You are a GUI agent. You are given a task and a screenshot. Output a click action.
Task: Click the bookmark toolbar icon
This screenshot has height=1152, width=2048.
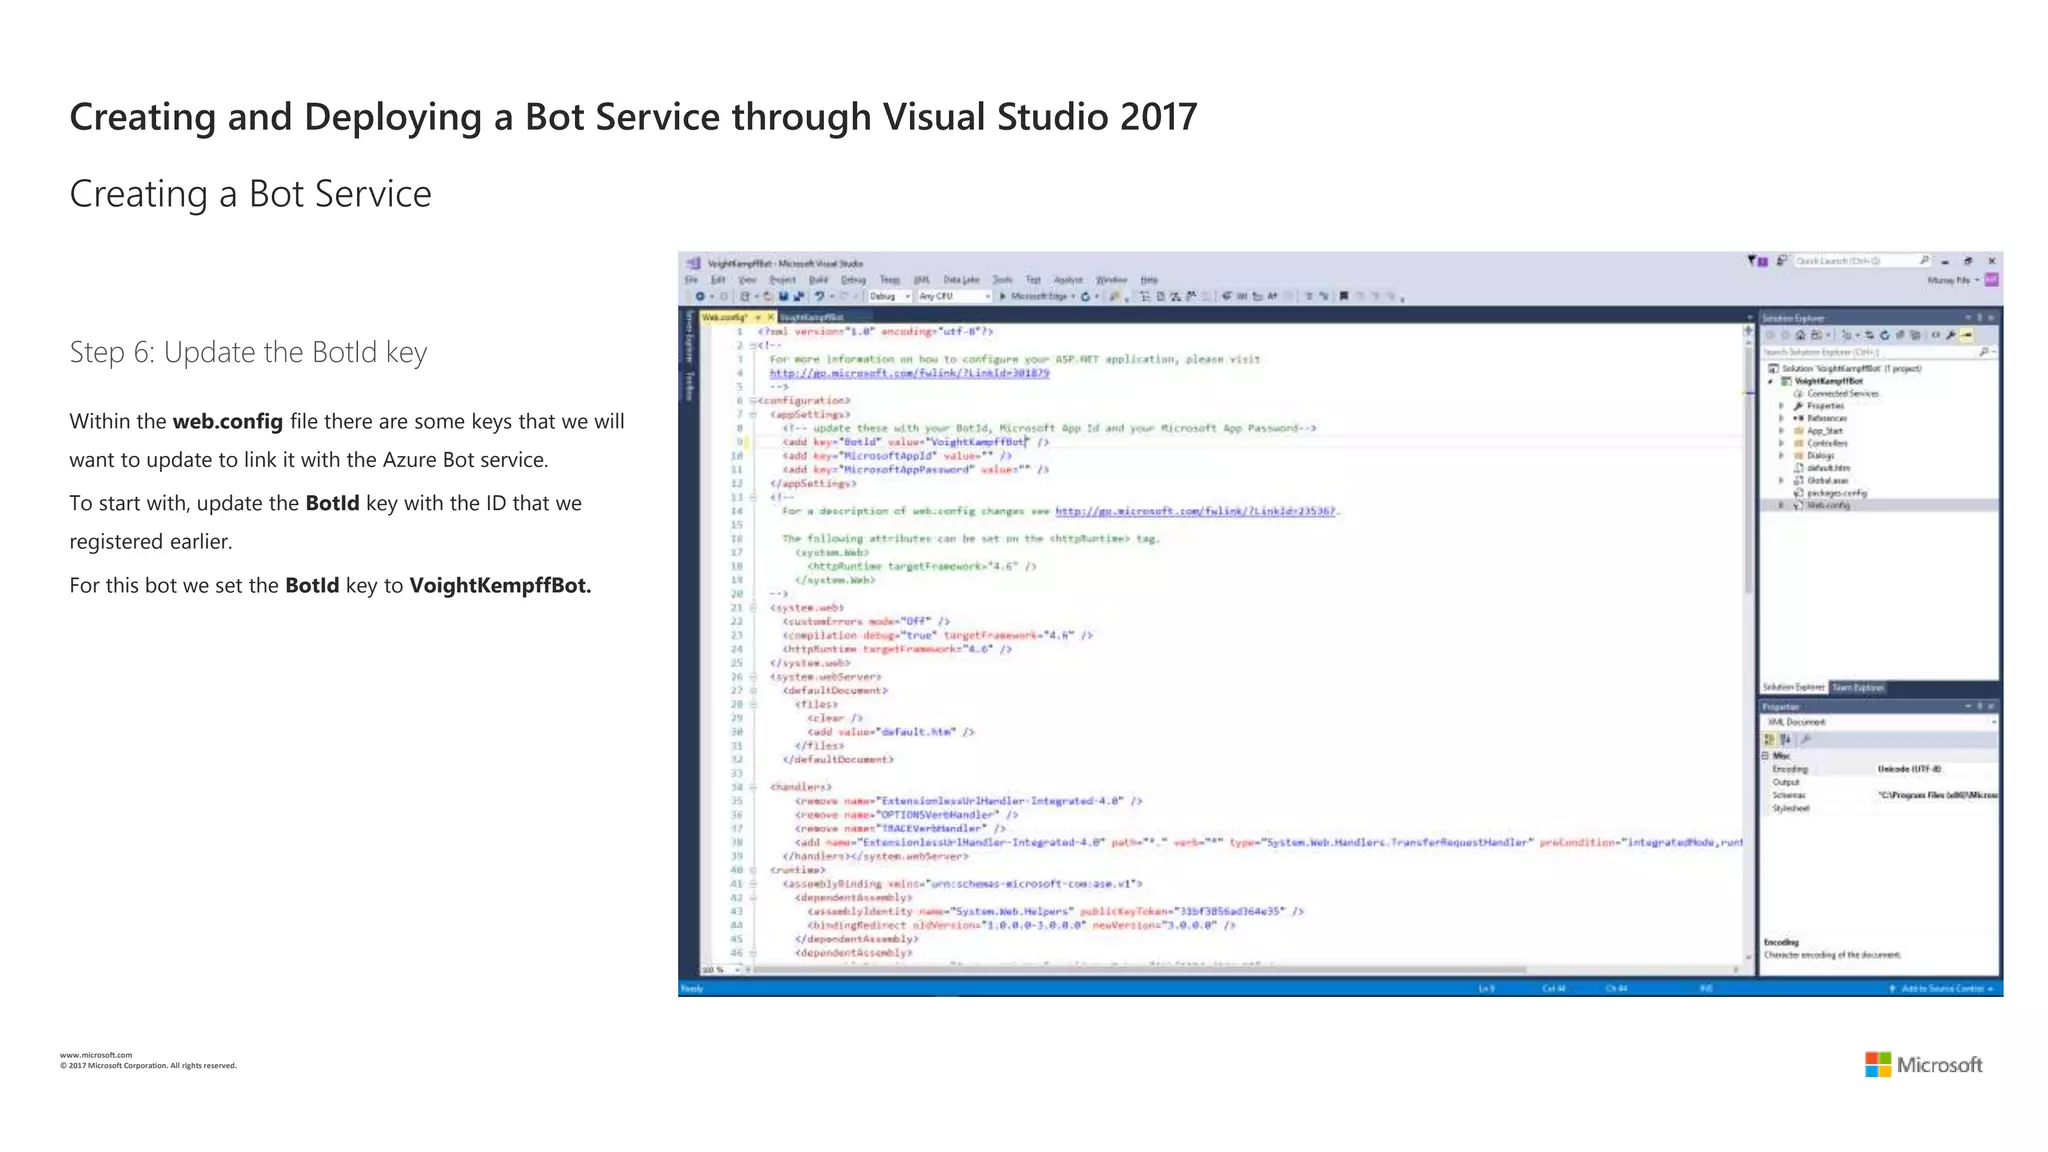click(1344, 296)
